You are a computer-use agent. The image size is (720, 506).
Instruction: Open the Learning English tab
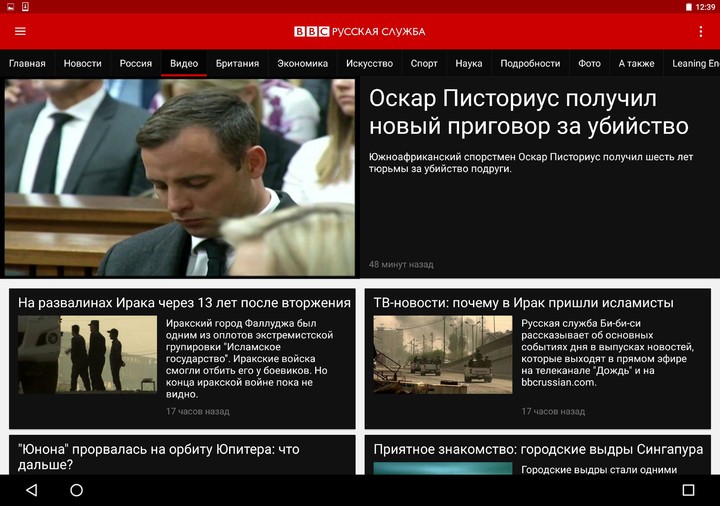click(693, 63)
